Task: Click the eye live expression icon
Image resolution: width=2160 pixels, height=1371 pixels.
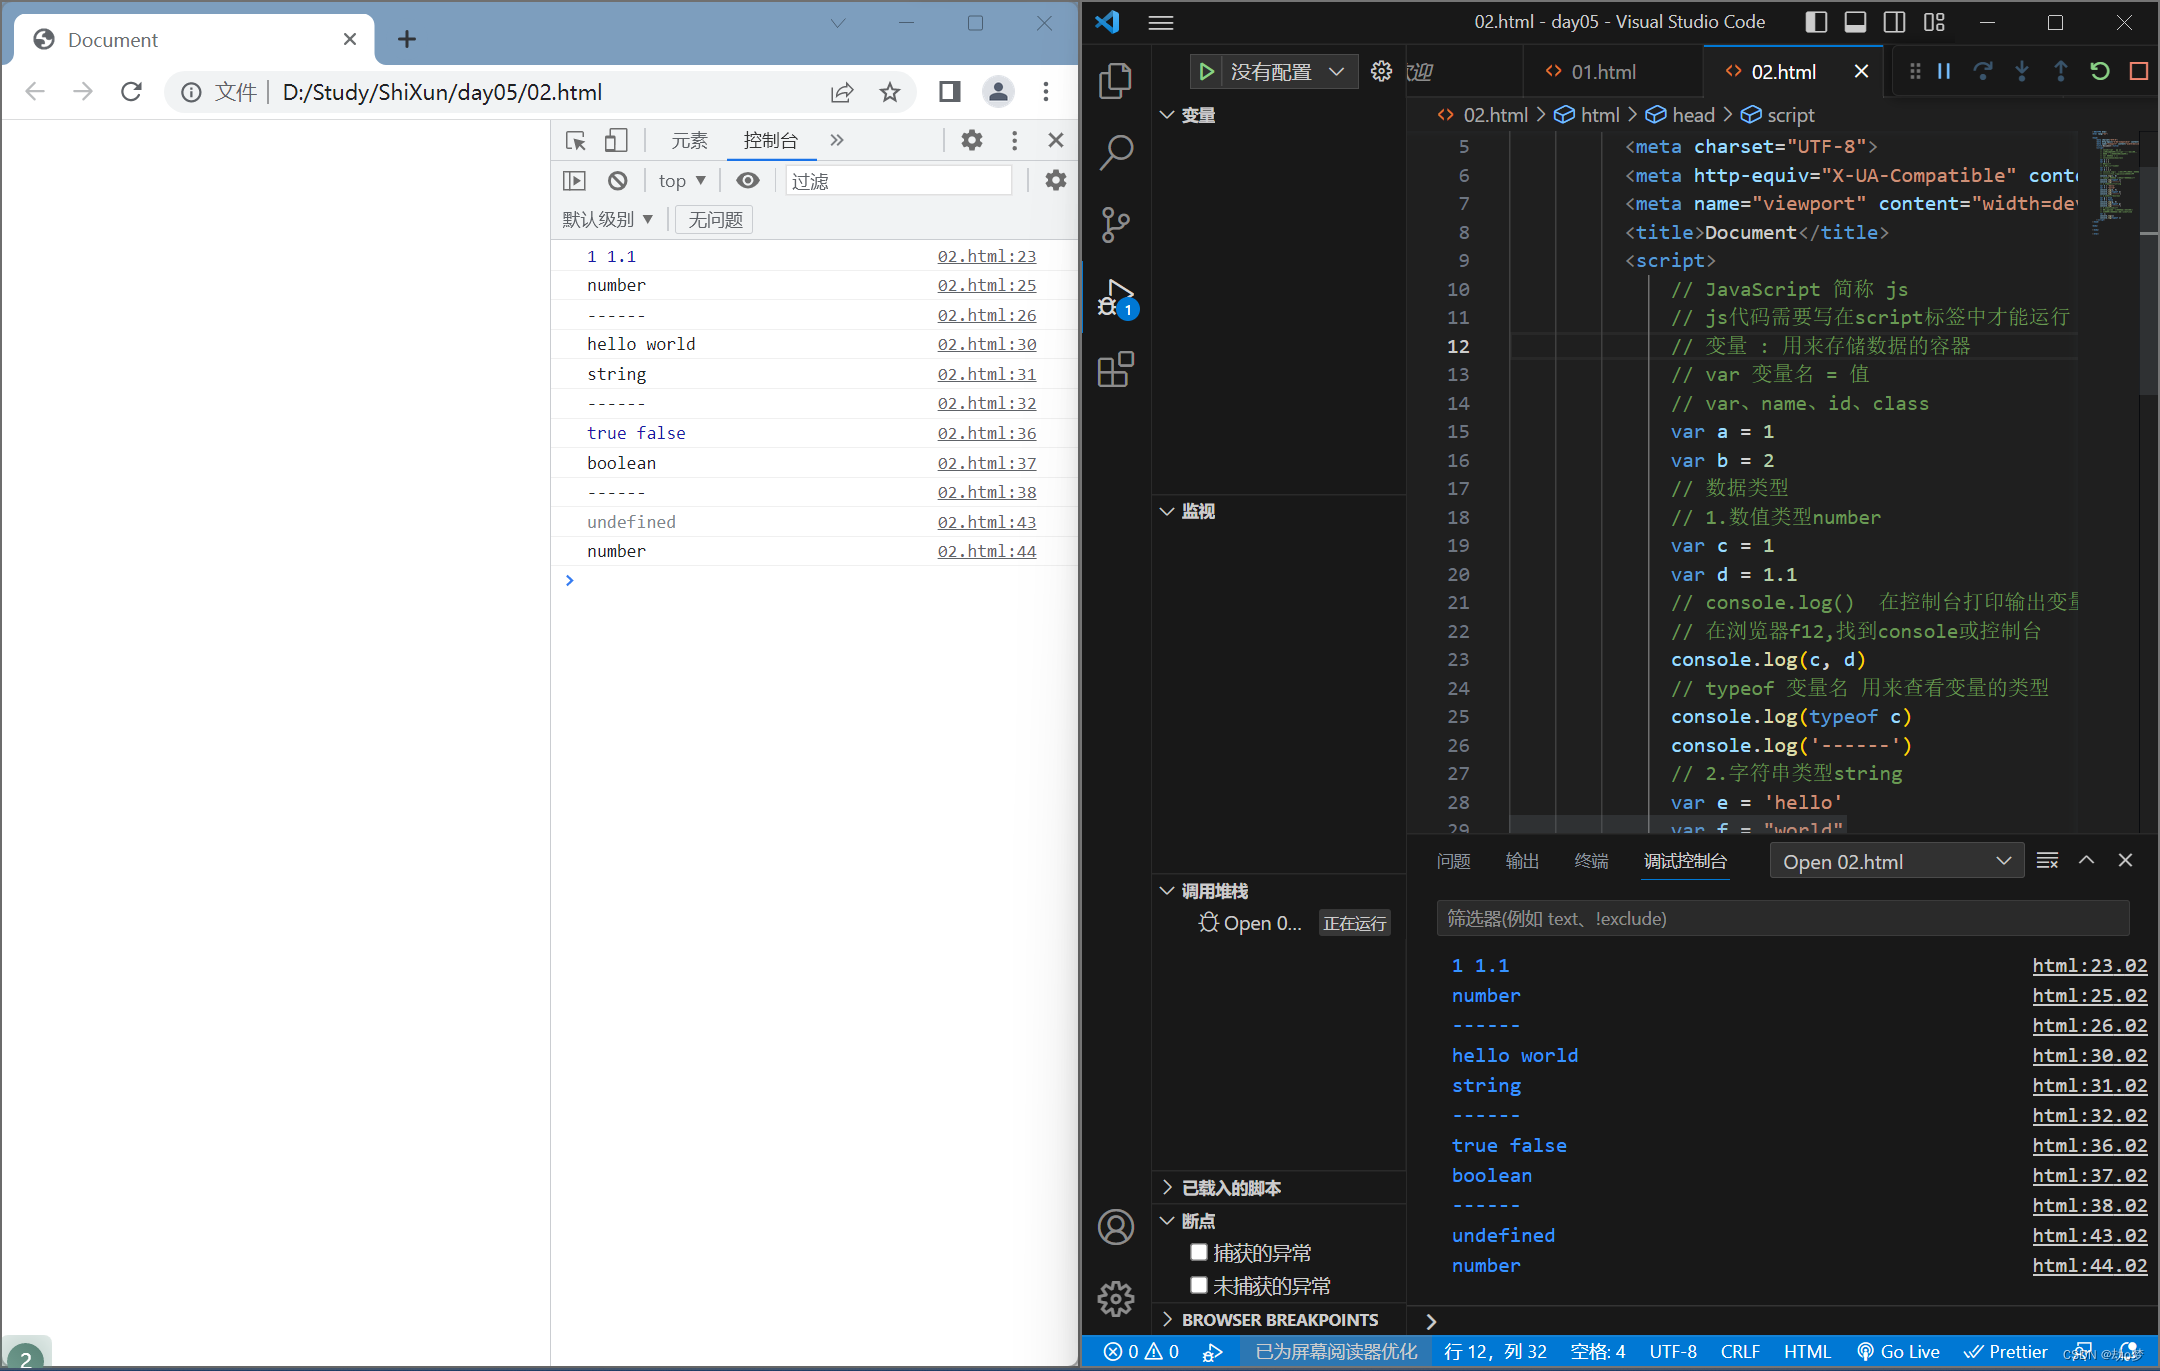Action: [747, 181]
